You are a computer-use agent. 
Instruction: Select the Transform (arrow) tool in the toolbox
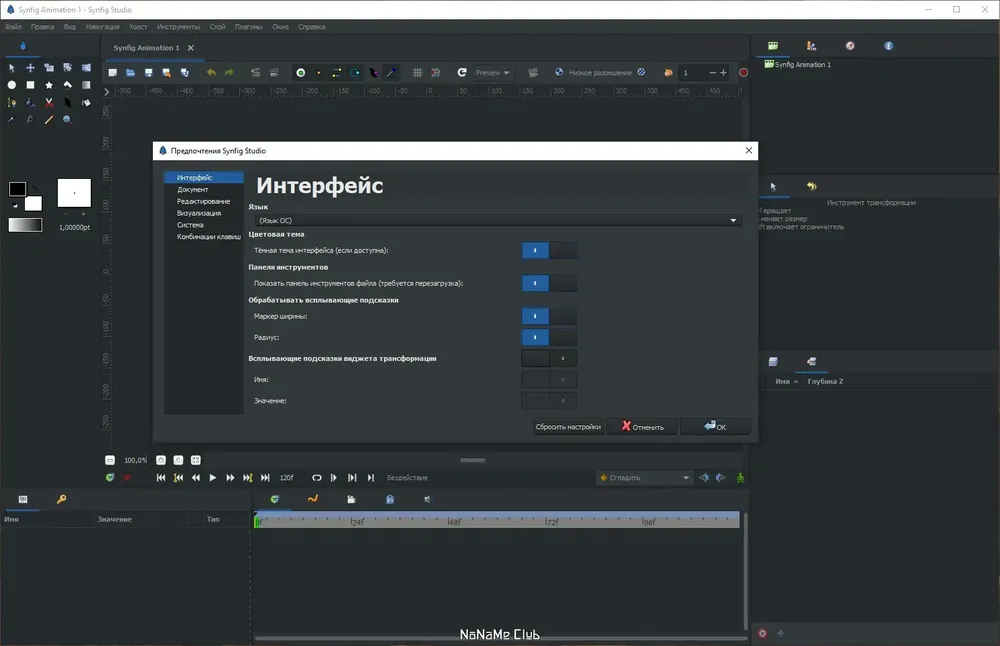click(11, 68)
